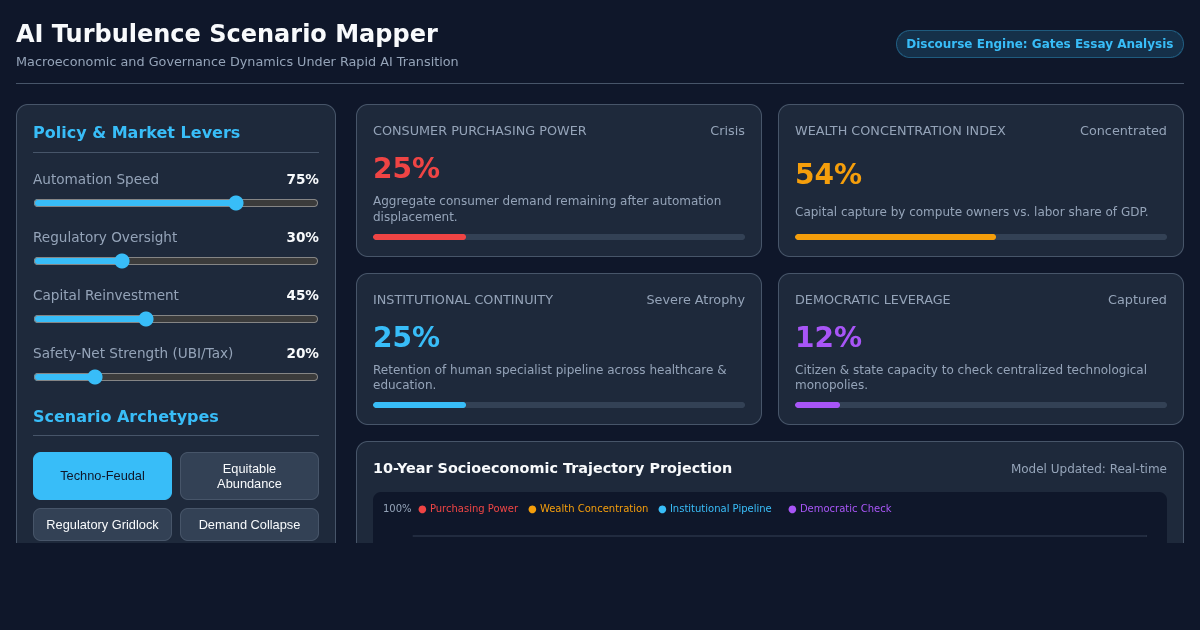The width and height of the screenshot is (1200, 630).
Task: Select the Equitable Abundance archetype
Action: pyautogui.click(x=249, y=476)
